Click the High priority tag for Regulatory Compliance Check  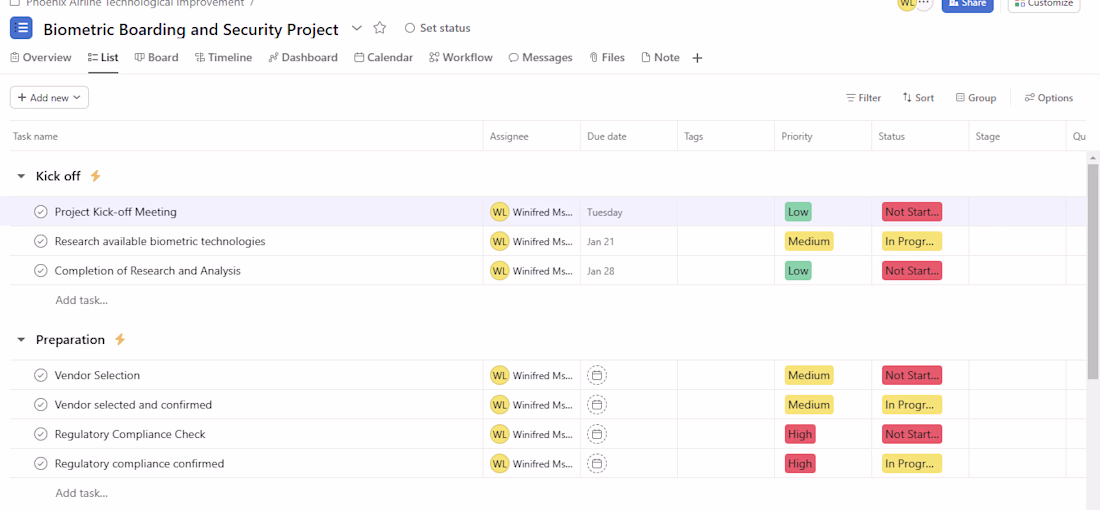(800, 434)
